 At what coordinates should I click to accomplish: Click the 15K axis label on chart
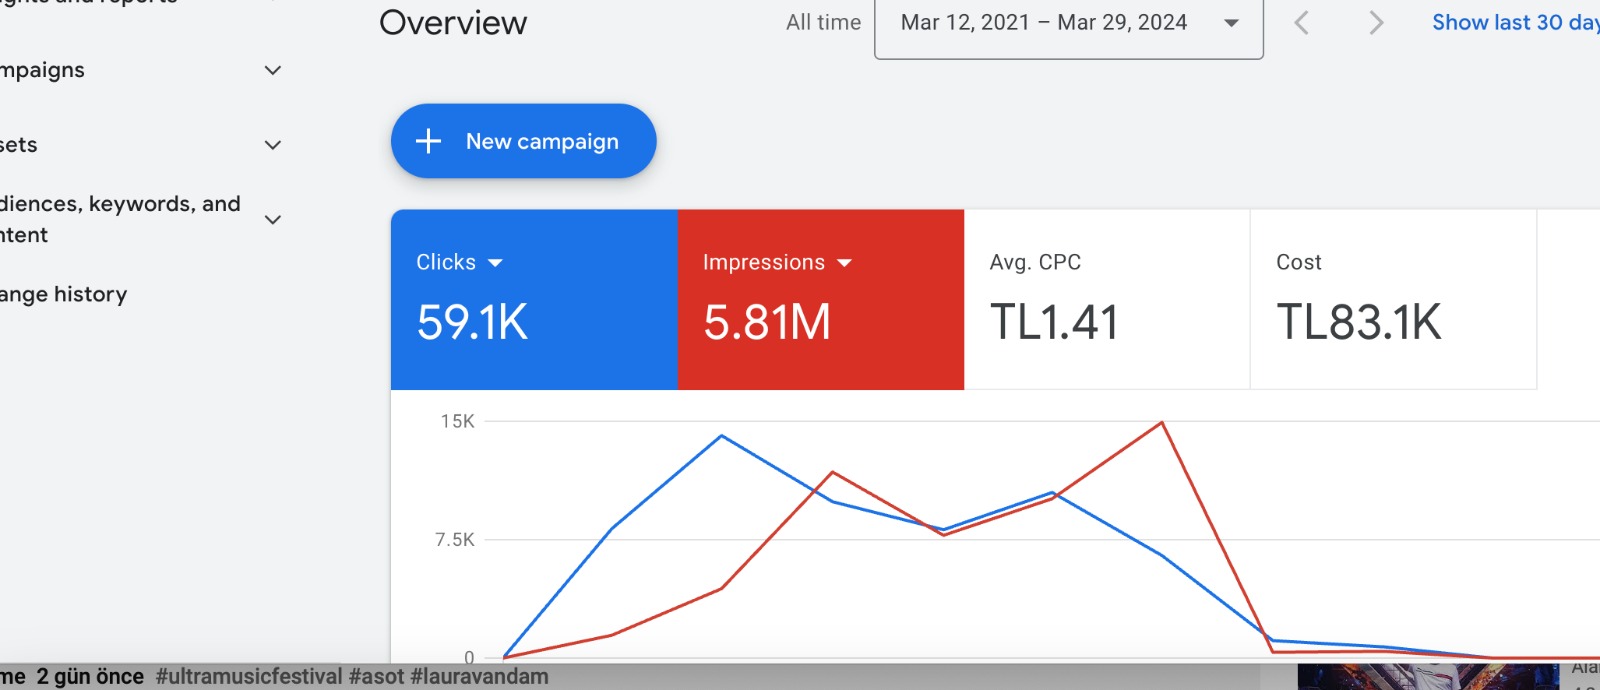pyautogui.click(x=458, y=421)
